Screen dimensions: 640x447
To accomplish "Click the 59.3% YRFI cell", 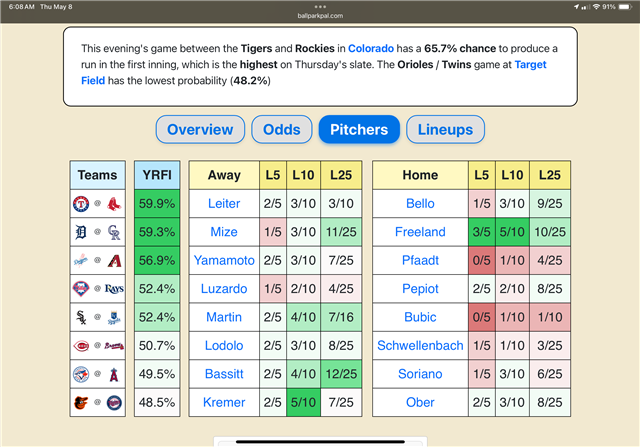I will pyautogui.click(x=157, y=232).
